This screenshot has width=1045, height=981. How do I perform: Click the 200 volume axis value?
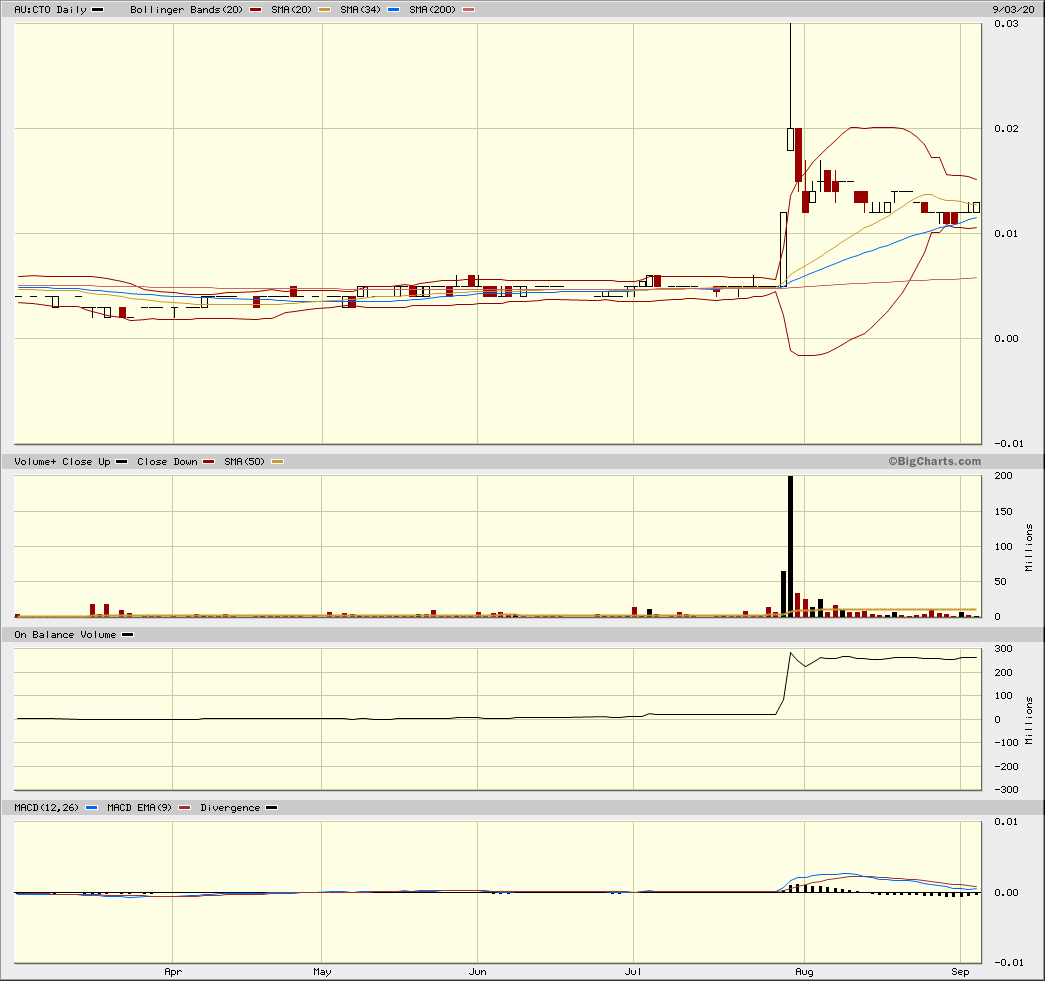pos(1004,475)
